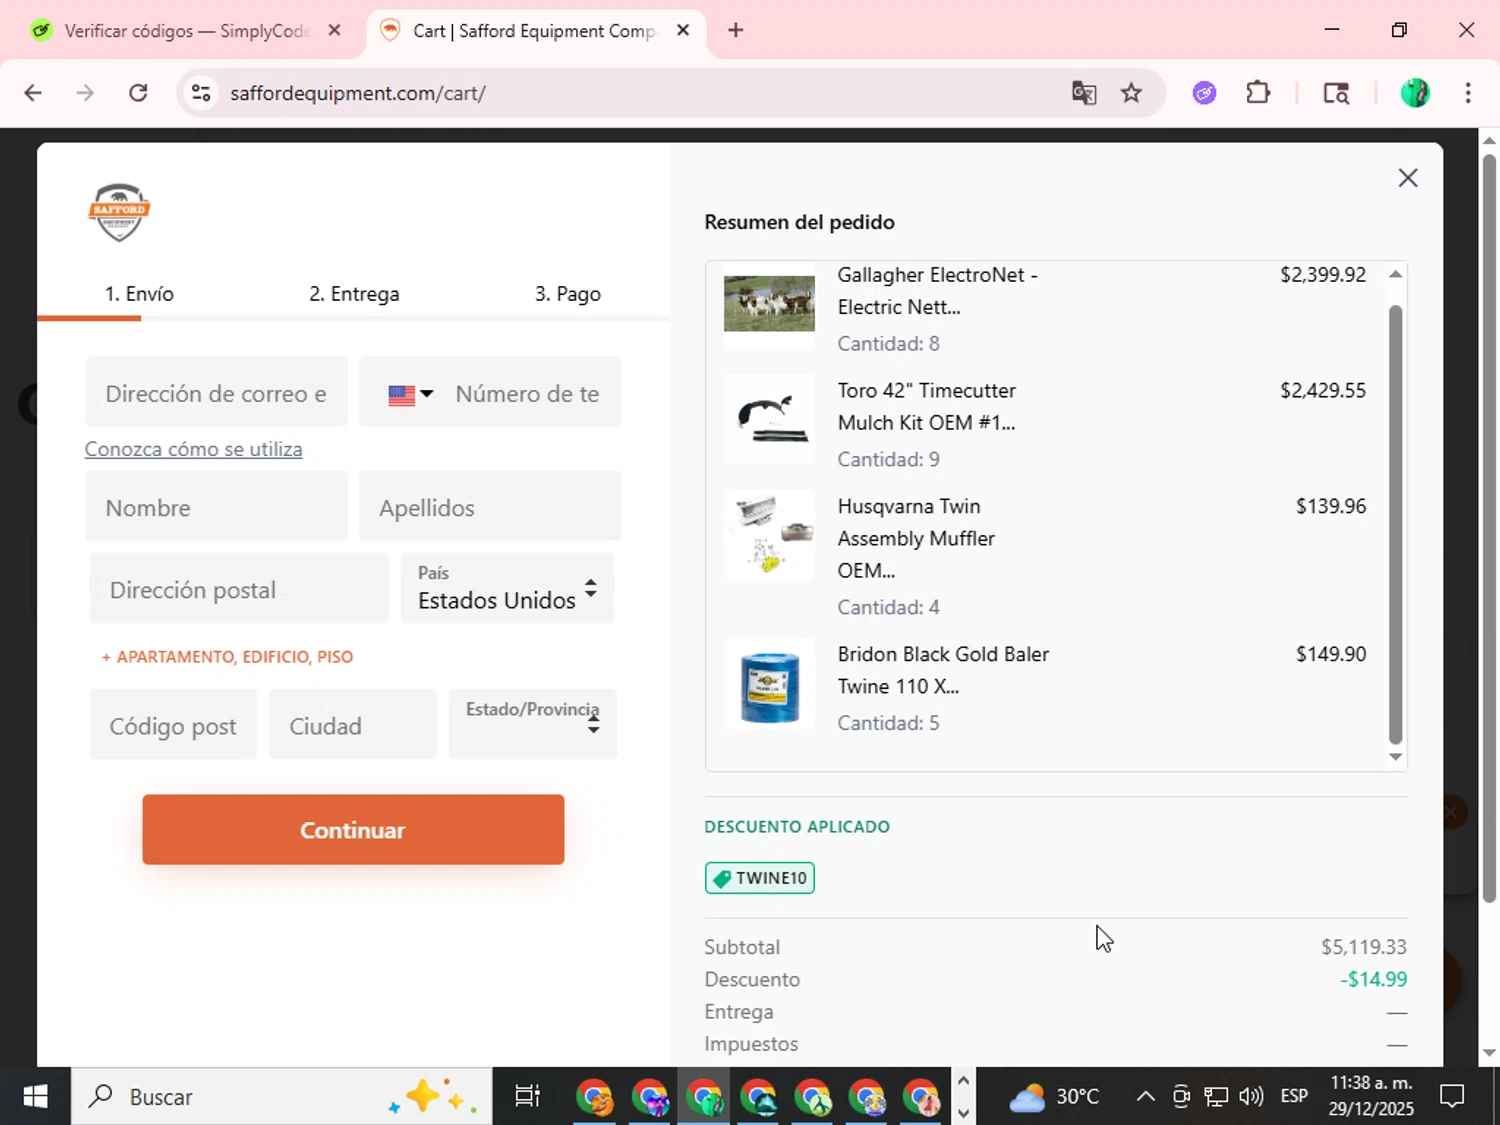Click the order summary scroll-down arrow
This screenshot has height=1125, width=1500.
coord(1395,757)
